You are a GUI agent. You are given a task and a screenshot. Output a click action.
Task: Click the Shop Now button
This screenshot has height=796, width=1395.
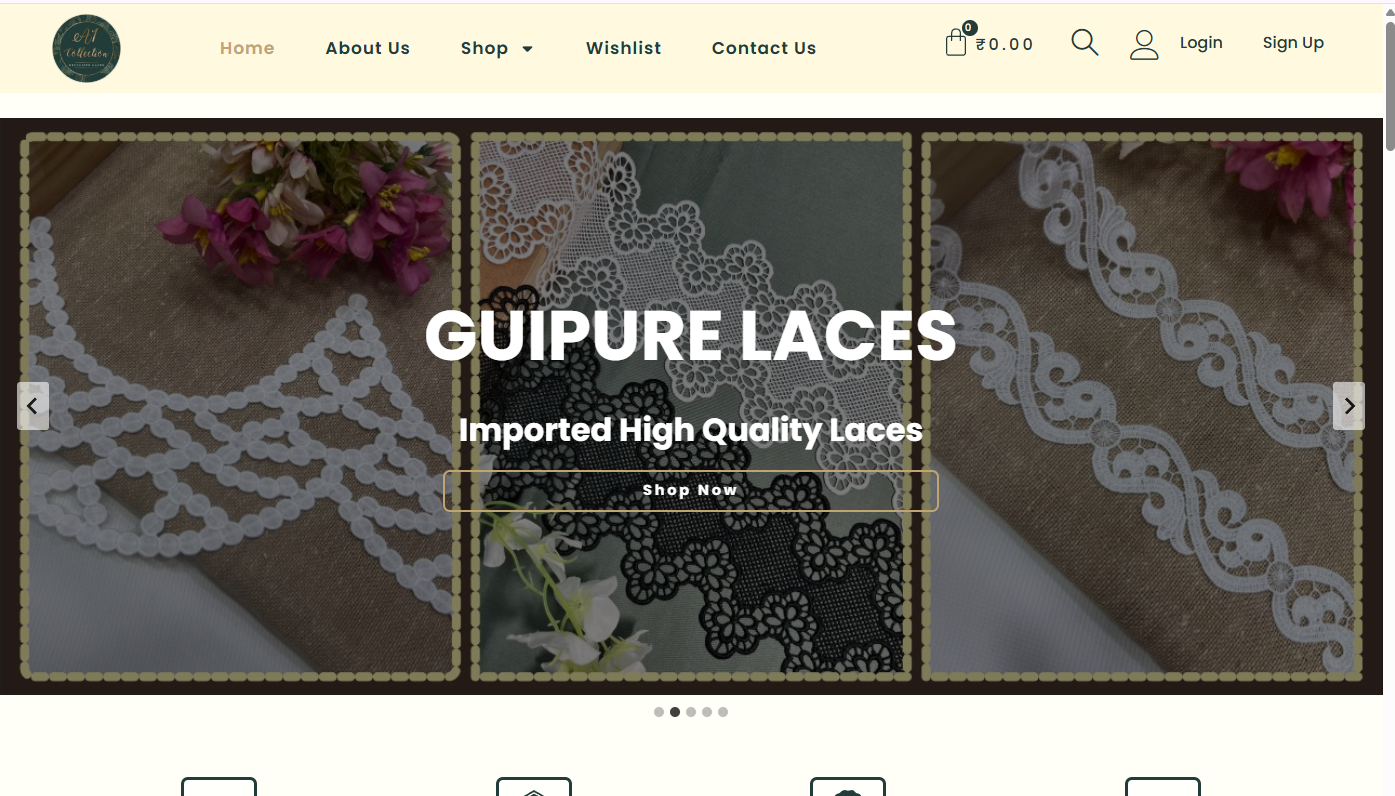pos(691,491)
